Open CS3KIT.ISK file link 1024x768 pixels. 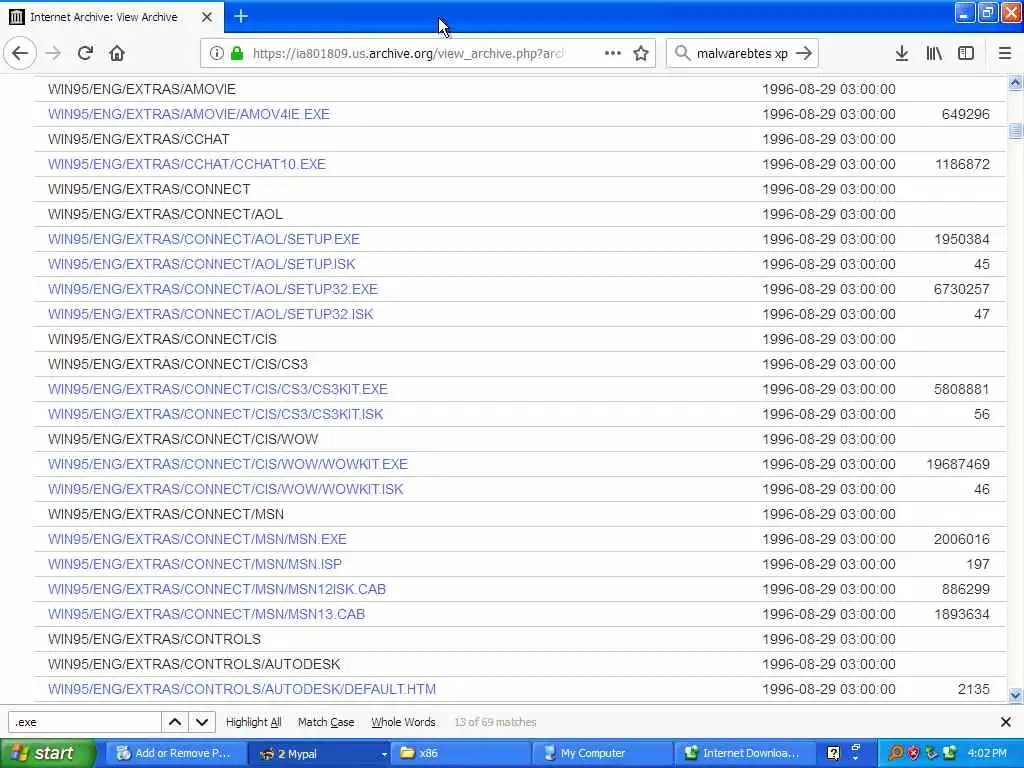pyautogui.click(x=216, y=414)
